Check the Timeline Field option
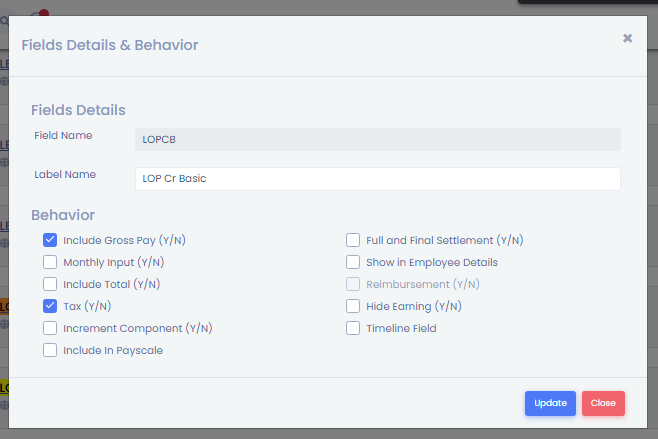Viewport: 658px width, 439px height. [353, 328]
